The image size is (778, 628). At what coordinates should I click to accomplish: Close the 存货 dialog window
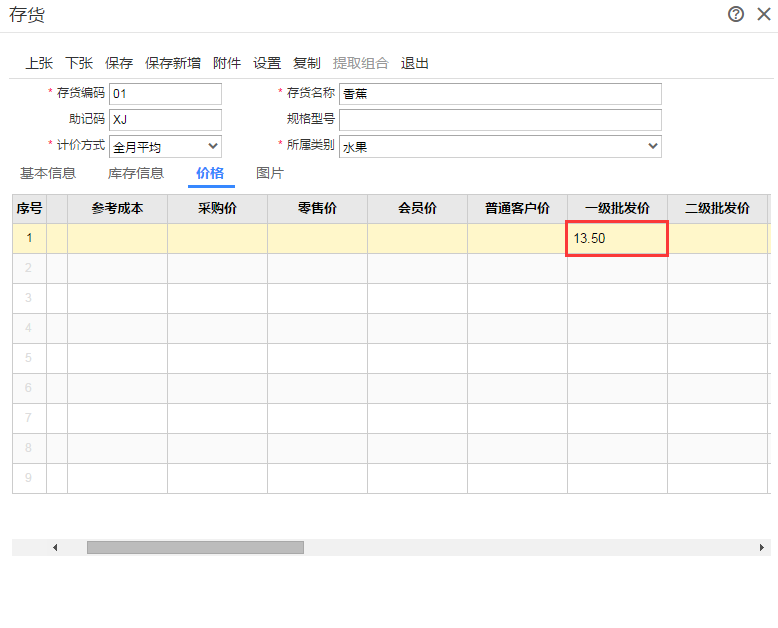click(x=764, y=14)
